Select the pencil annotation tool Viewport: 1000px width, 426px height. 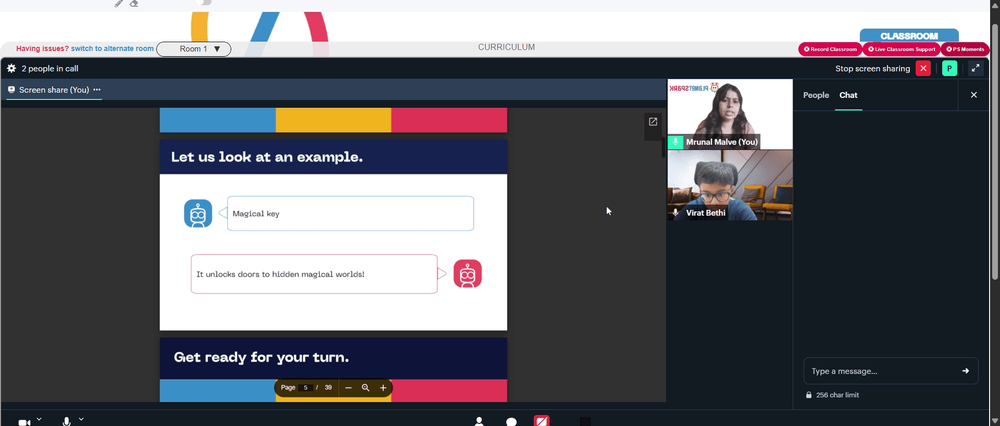[119, 3]
